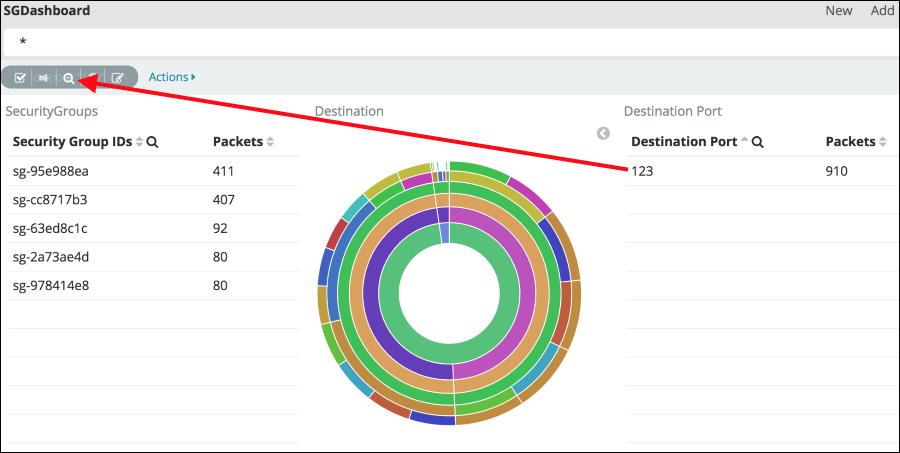Screen dimensions: 900x453
Task: Click packet count 411
Action: pyautogui.click(x=223, y=171)
